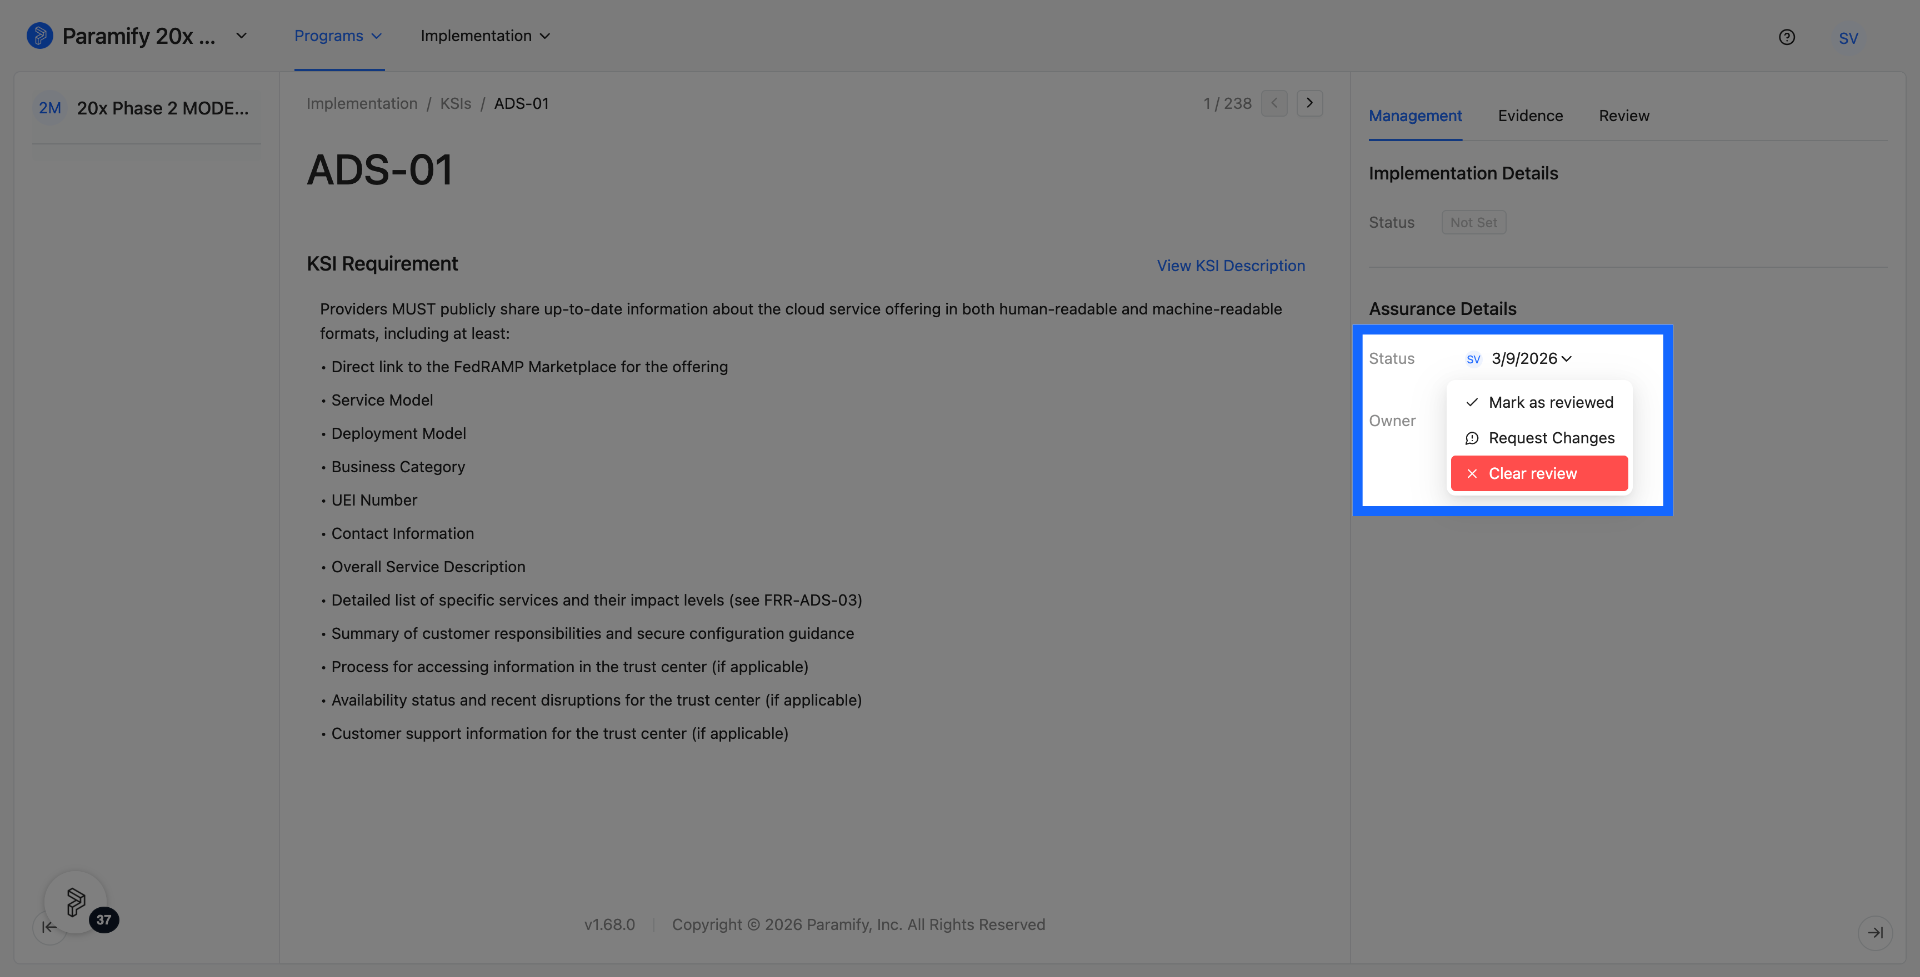Click the Business Category bullet item

pyautogui.click(x=398, y=467)
